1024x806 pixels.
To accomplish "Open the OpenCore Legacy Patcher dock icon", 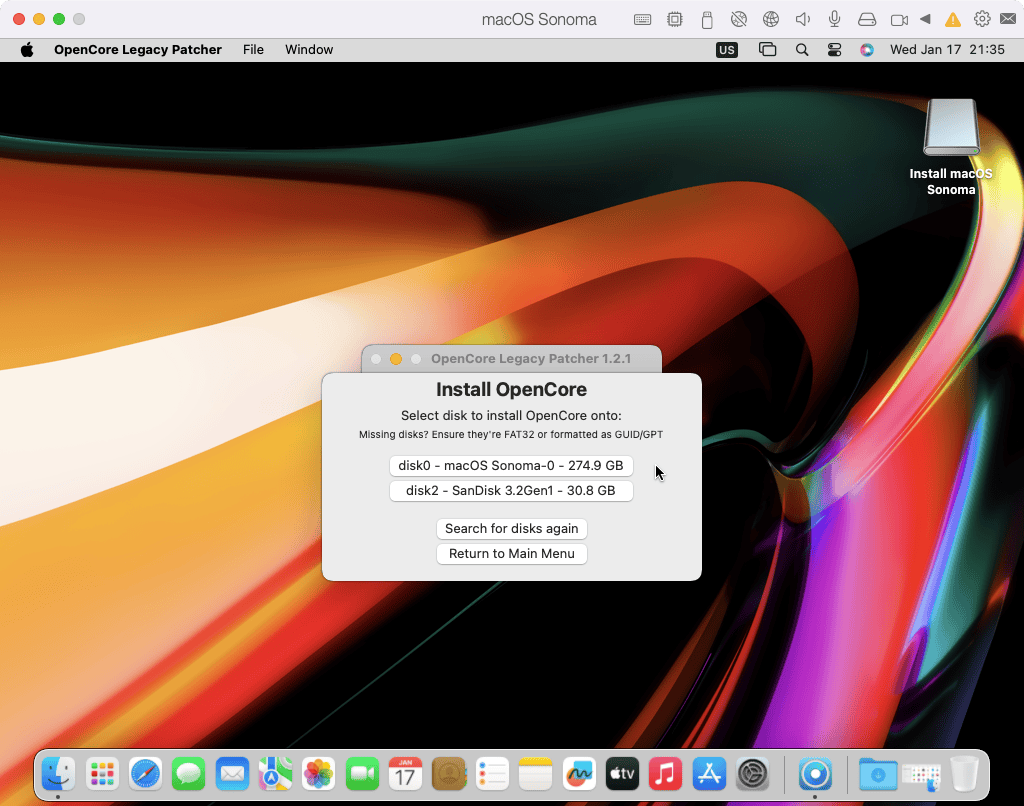I will (x=816, y=773).
